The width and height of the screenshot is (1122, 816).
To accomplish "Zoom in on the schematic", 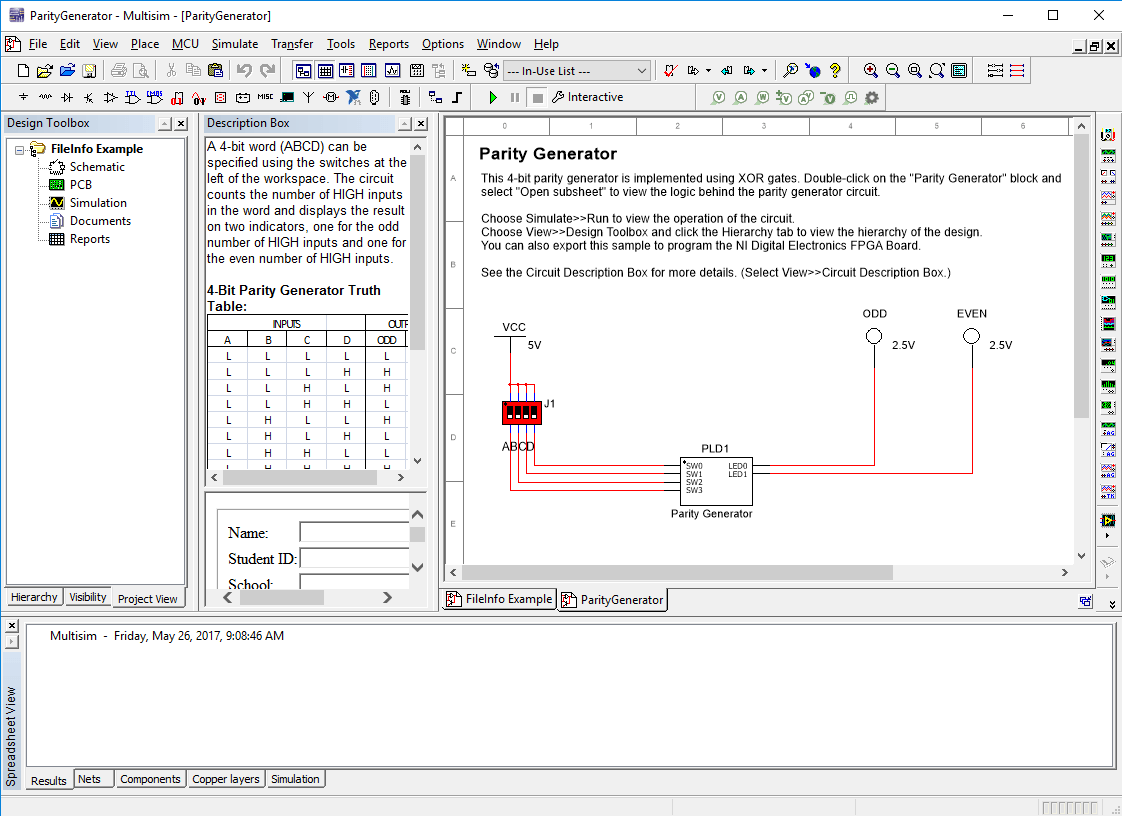I will point(870,70).
